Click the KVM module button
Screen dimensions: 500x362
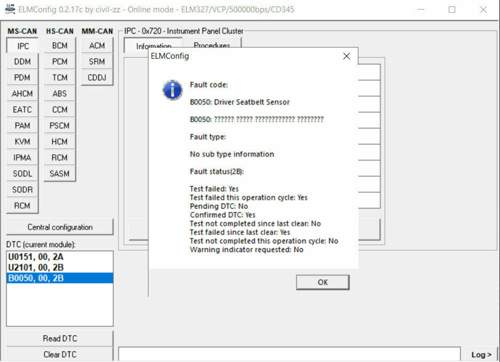point(23,142)
